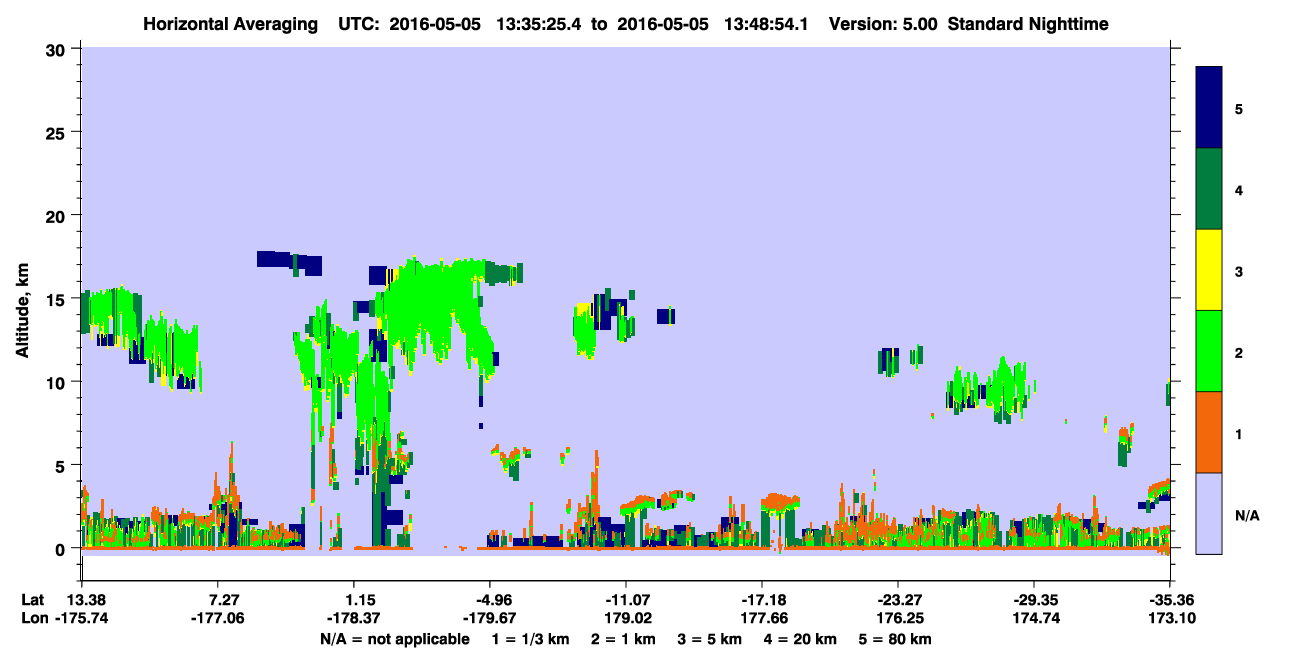The width and height of the screenshot is (1300, 667).
Task: Click longitude value 177.66
Action: 762,619
